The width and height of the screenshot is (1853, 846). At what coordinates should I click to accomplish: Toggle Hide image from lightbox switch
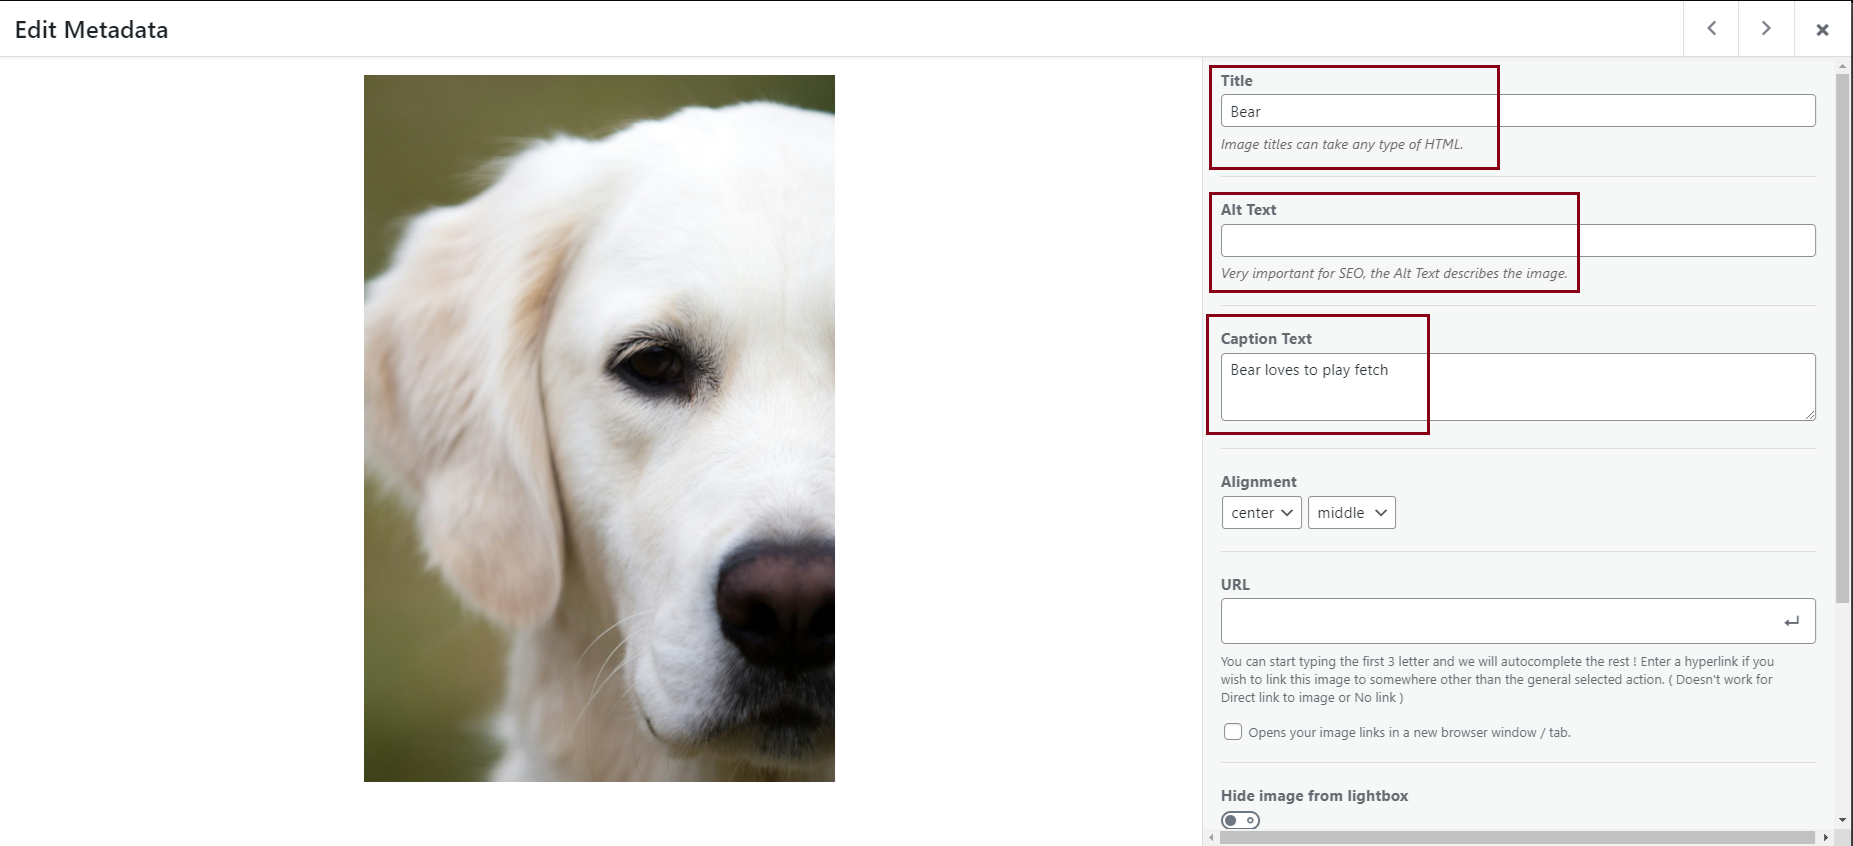tap(1240, 821)
